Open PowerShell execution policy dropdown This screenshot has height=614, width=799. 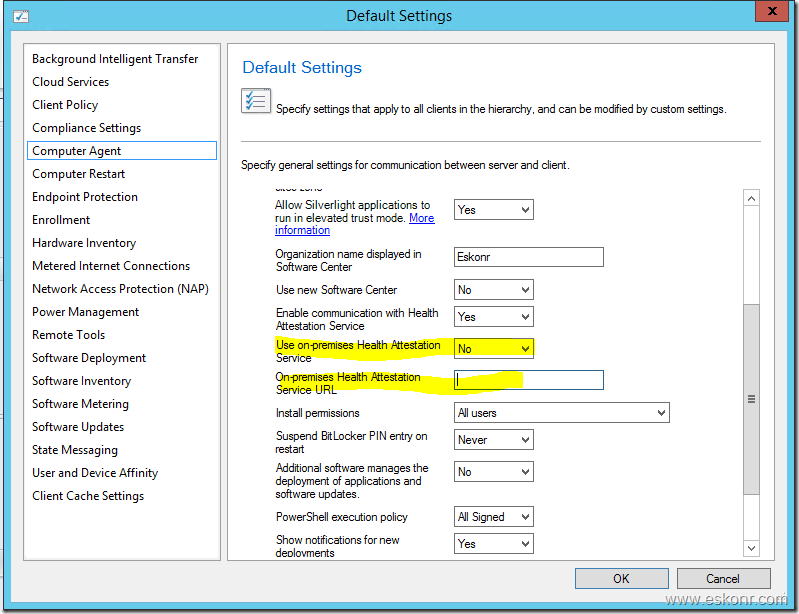(493, 517)
